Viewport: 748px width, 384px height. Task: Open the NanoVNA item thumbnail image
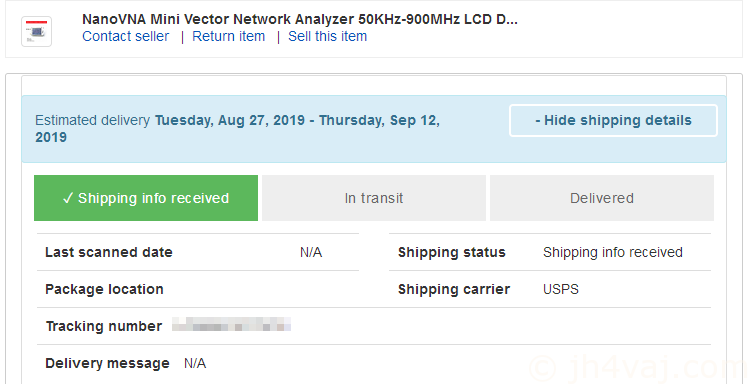point(36,31)
